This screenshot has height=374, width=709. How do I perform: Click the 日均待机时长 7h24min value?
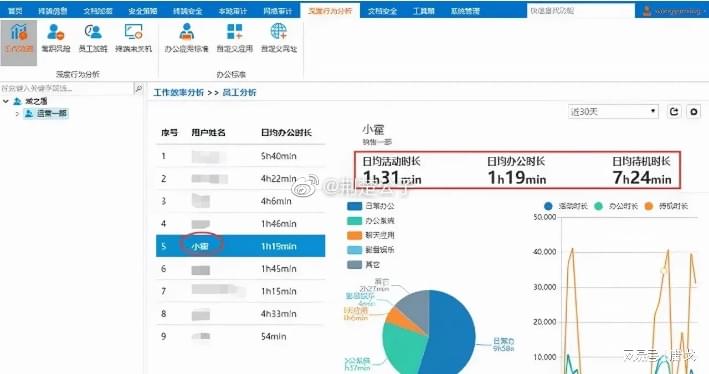642,177
